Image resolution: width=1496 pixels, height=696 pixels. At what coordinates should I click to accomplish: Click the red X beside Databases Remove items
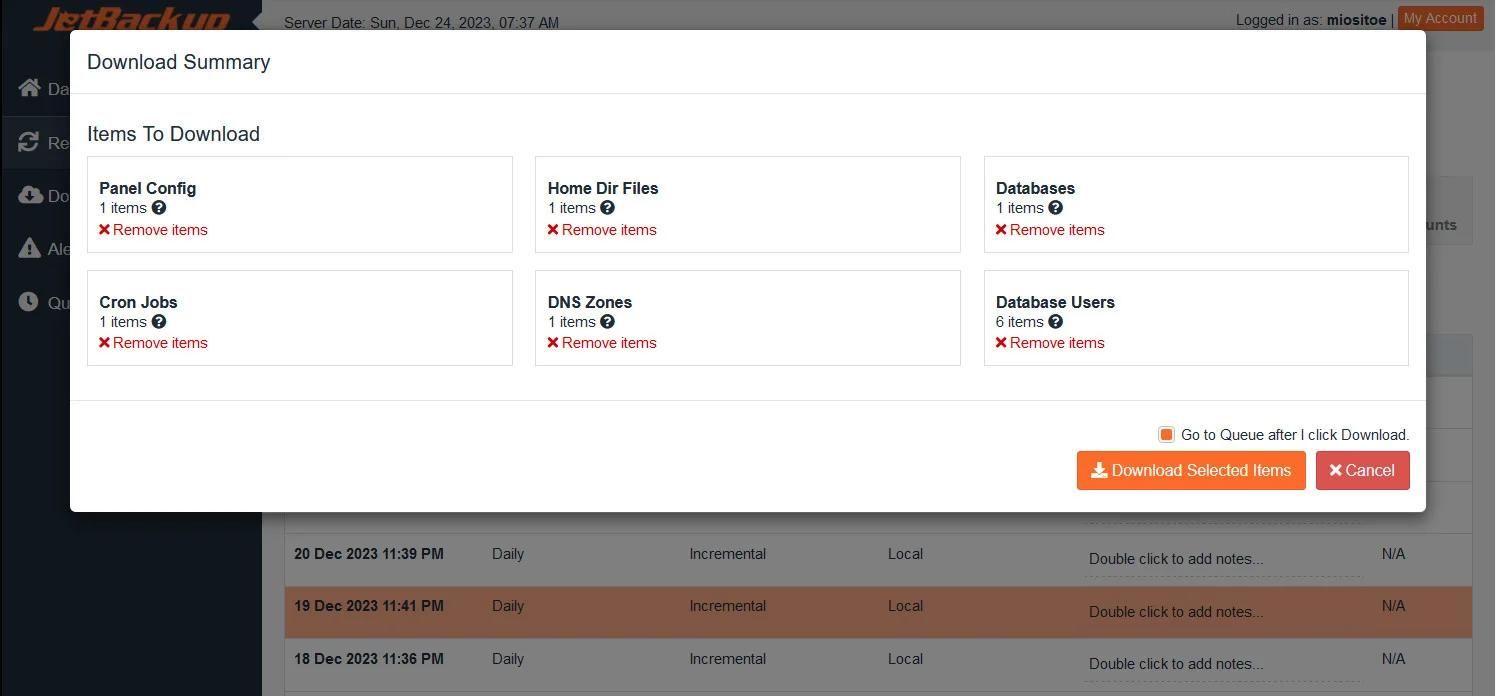[1001, 230]
